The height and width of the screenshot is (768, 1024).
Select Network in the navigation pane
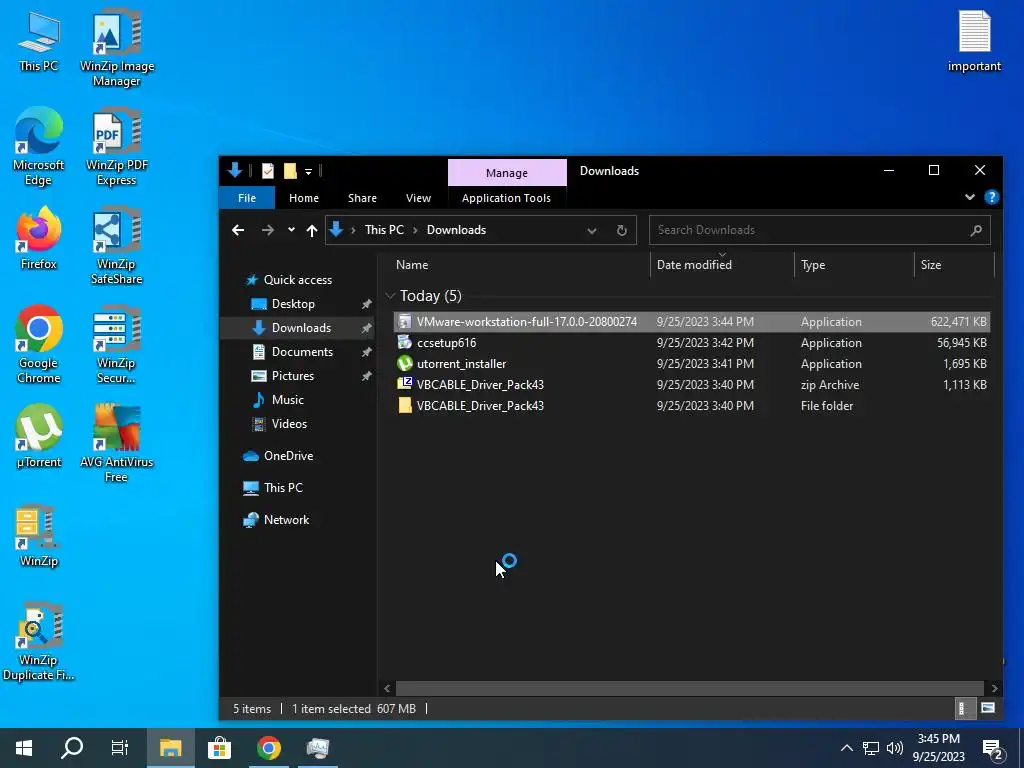(286, 520)
